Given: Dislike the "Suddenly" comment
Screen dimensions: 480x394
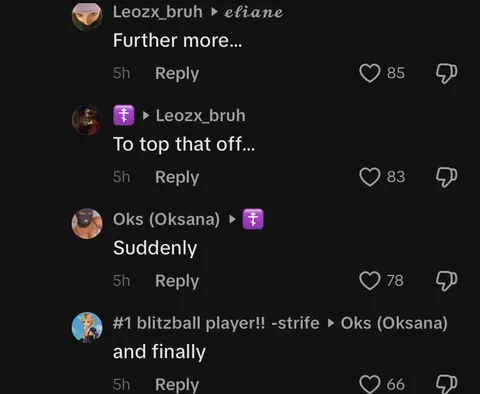Looking at the screenshot, I should point(447,281).
